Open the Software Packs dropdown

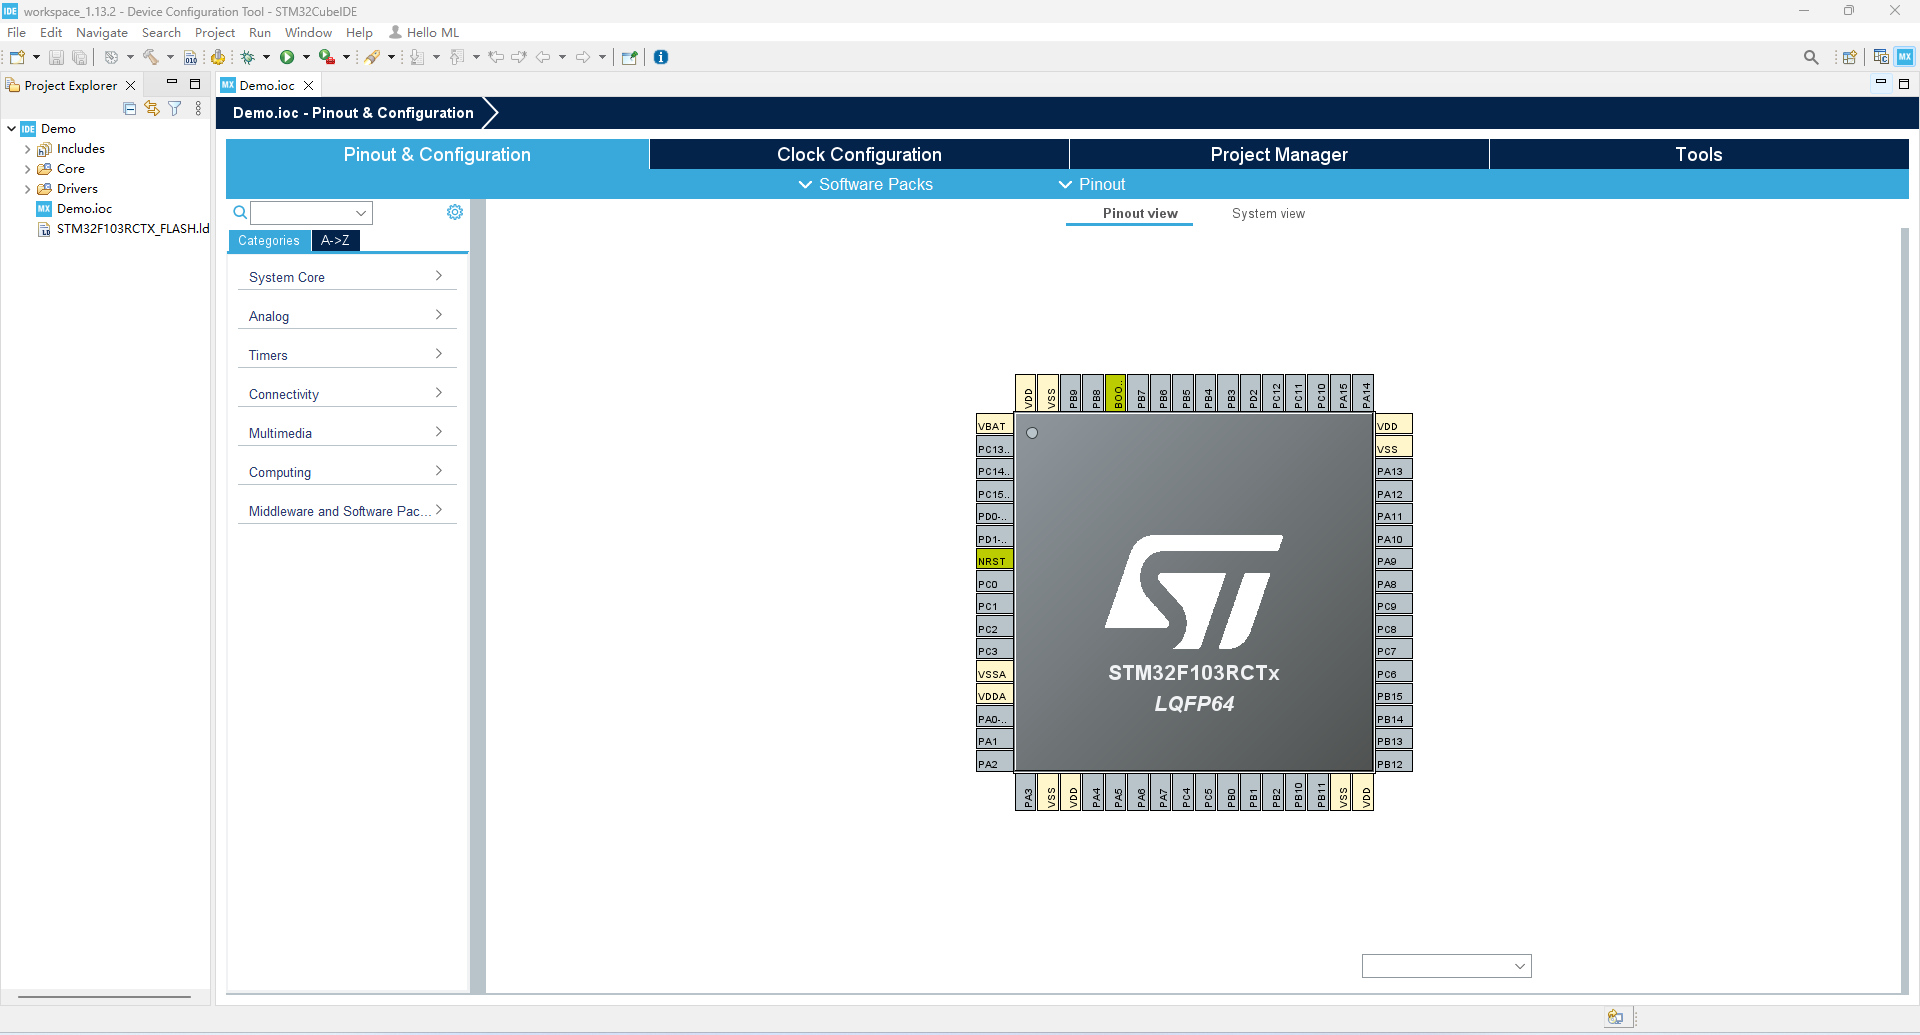[x=865, y=184]
